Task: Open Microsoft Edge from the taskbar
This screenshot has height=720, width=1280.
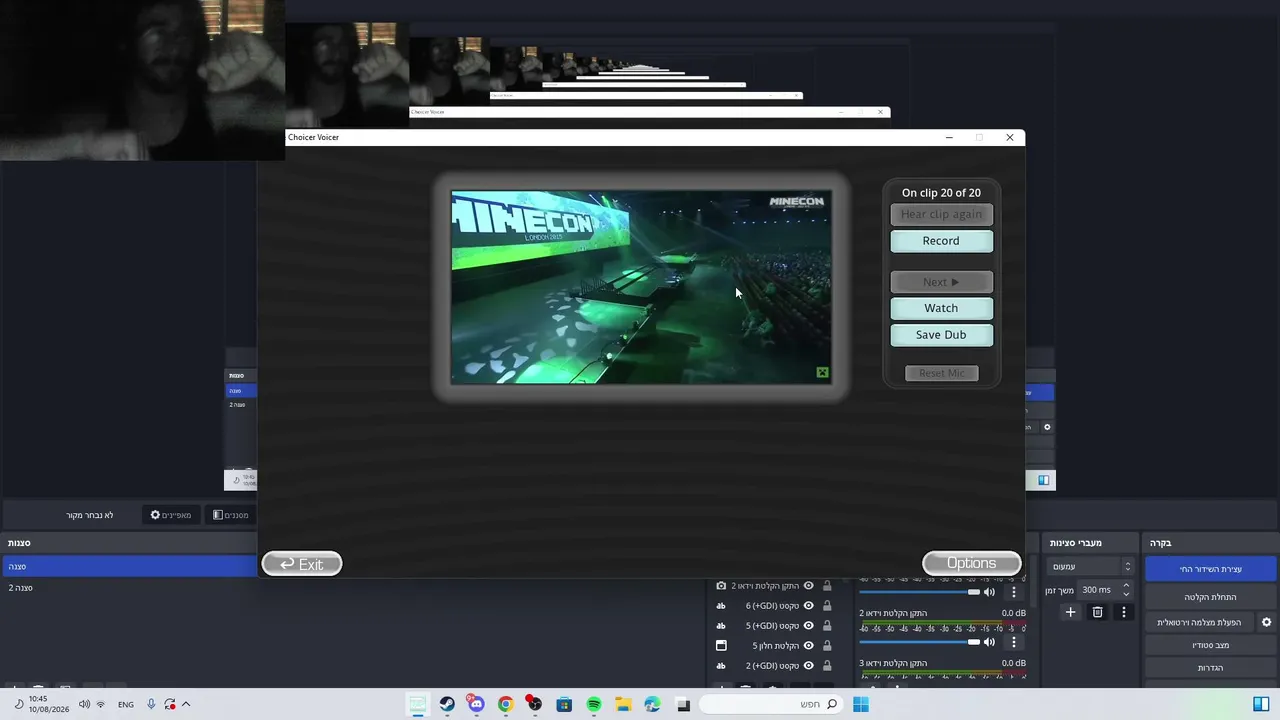Action: pos(653,705)
